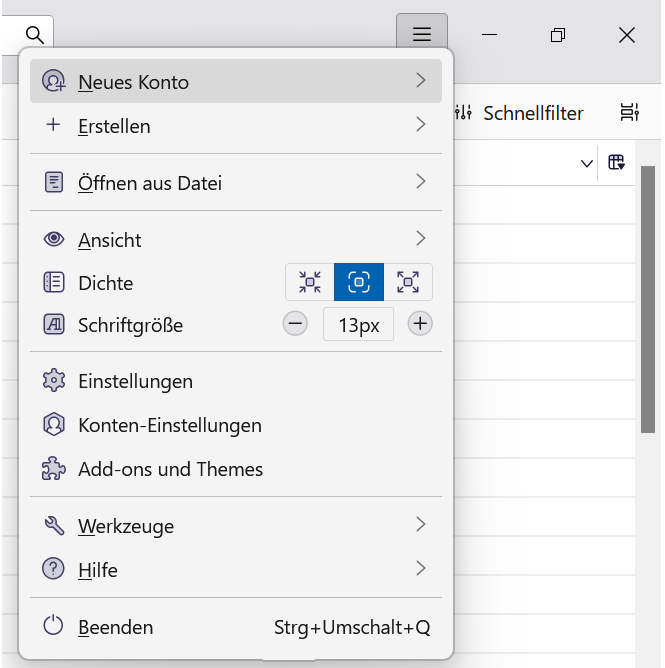This screenshot has width=665, height=668.
Task: Click the message list display options icon
Action: tap(629, 113)
